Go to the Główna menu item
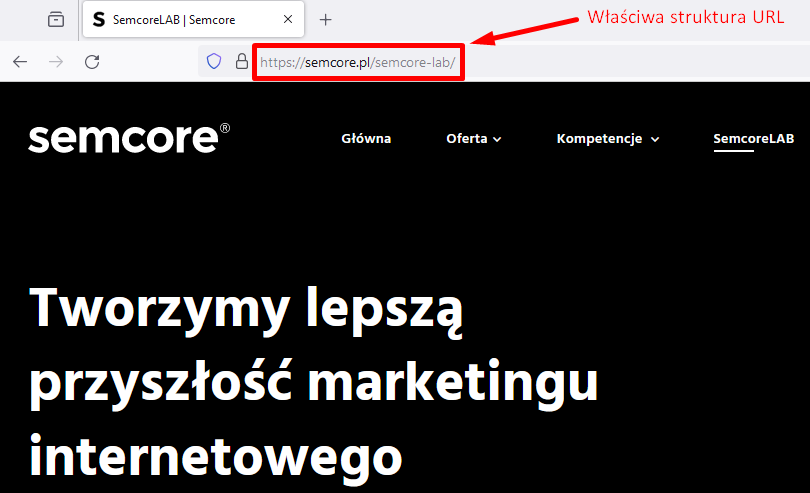 (366, 138)
